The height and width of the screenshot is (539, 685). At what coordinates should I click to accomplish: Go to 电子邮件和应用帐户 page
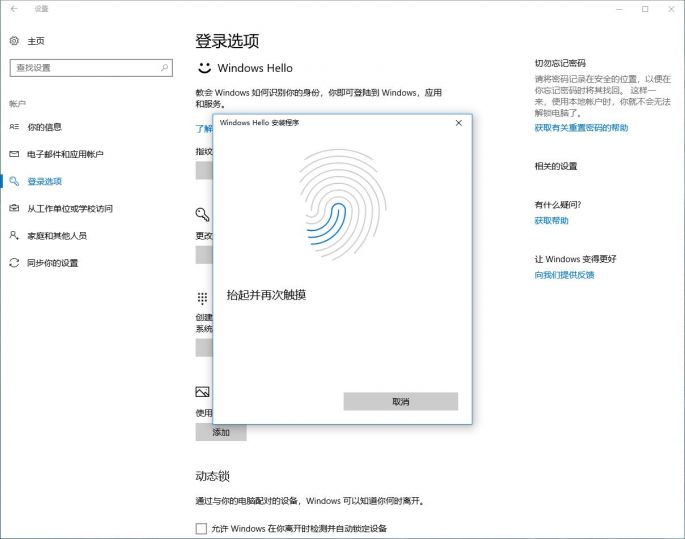[x=66, y=154]
